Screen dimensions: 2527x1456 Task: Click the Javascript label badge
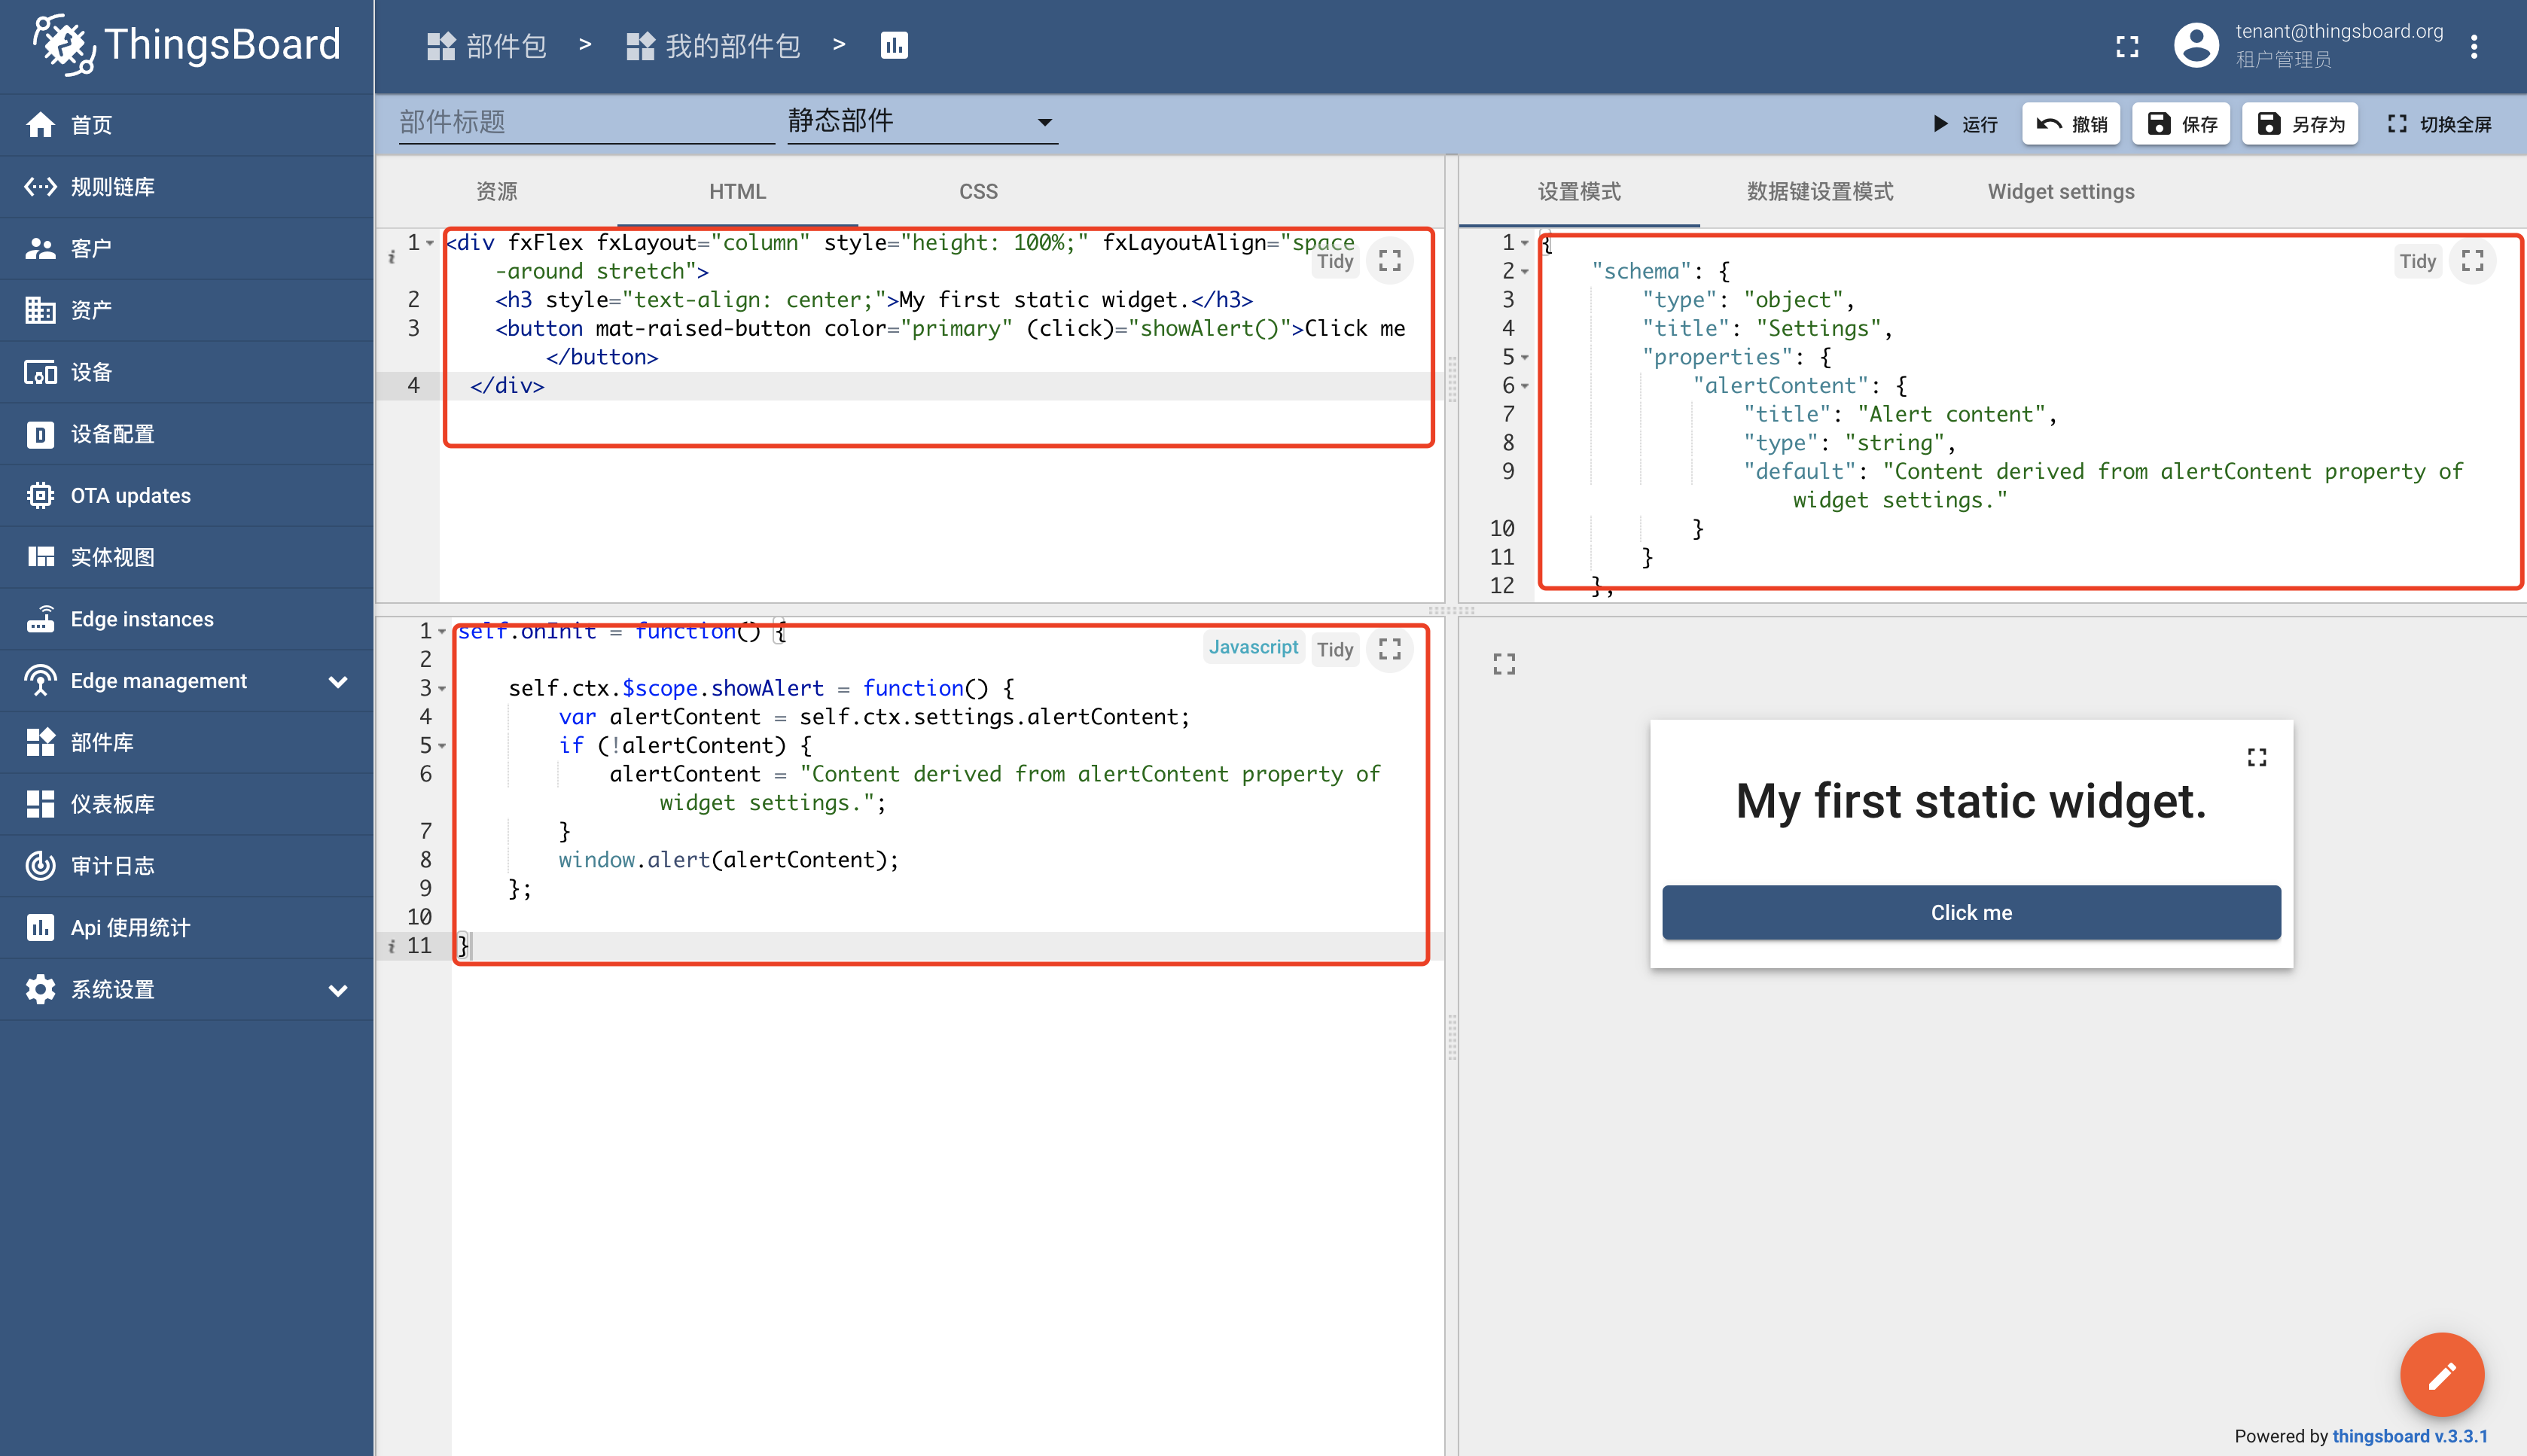pos(1253,648)
